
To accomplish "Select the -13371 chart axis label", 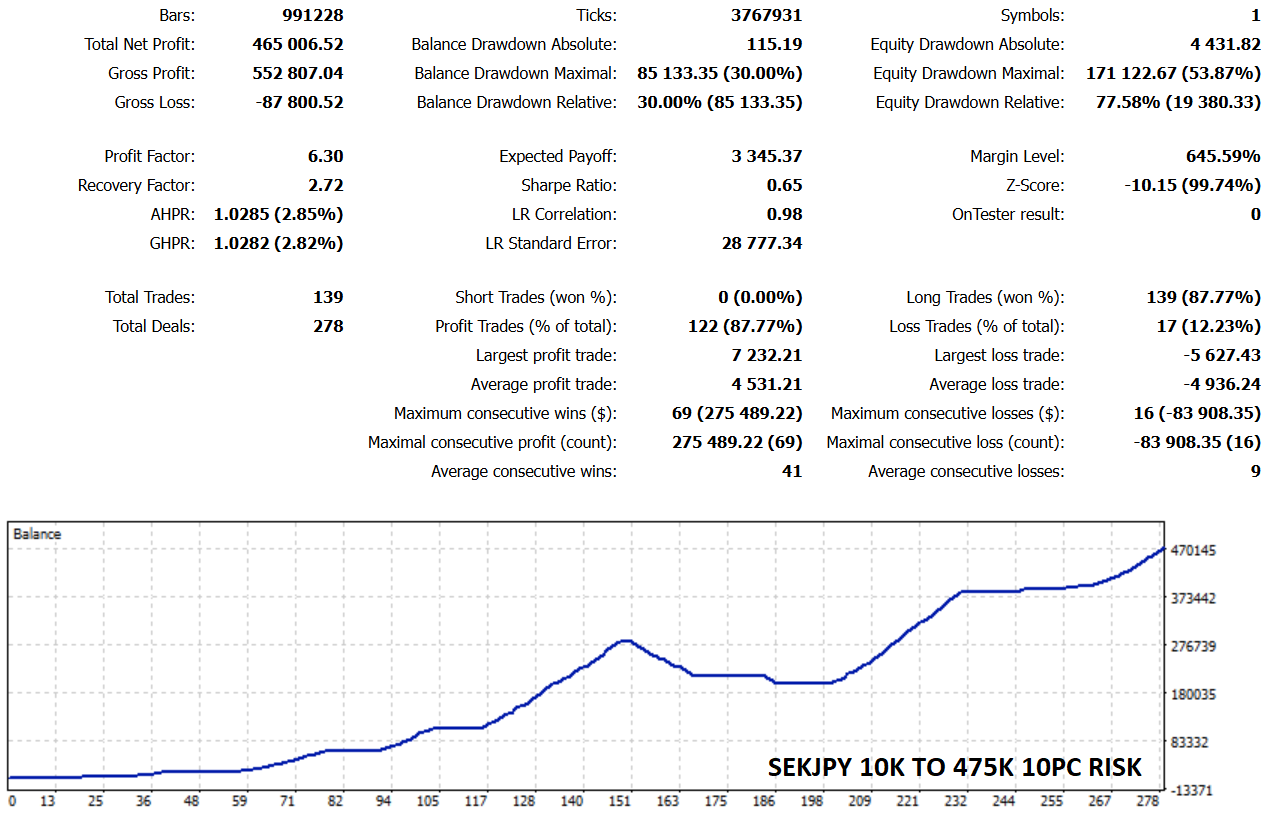I will 1194,791.
